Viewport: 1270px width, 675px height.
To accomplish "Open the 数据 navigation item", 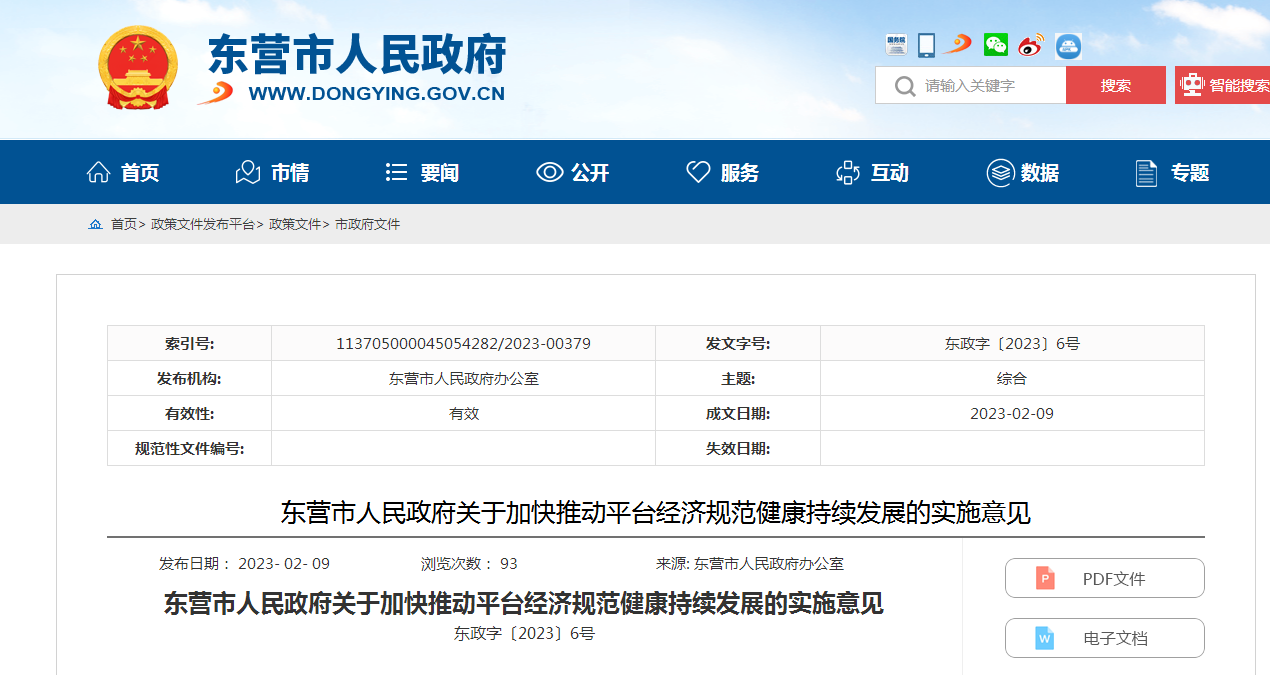I will click(1023, 173).
